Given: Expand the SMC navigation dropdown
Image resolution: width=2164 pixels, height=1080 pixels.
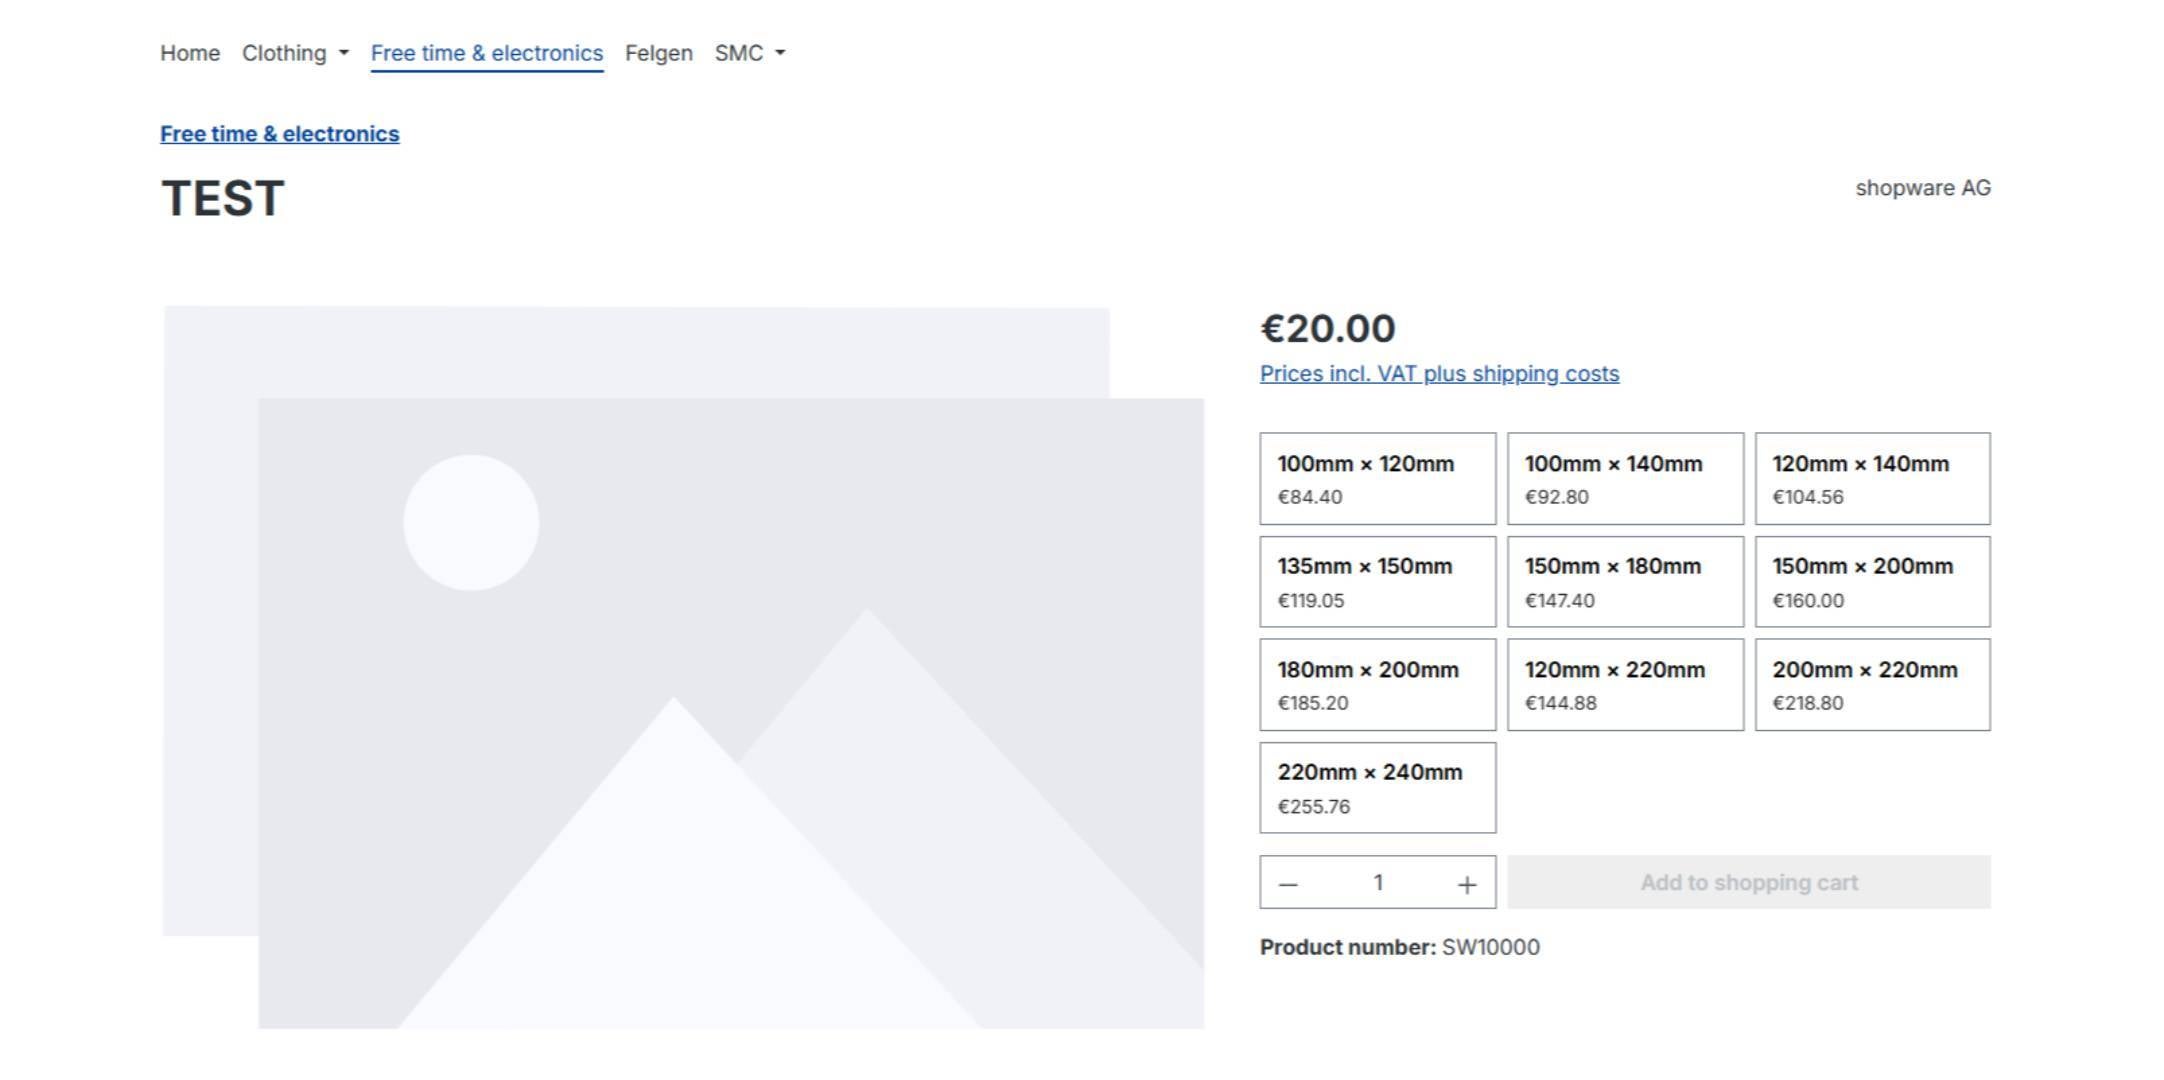Looking at the screenshot, I should tap(750, 53).
